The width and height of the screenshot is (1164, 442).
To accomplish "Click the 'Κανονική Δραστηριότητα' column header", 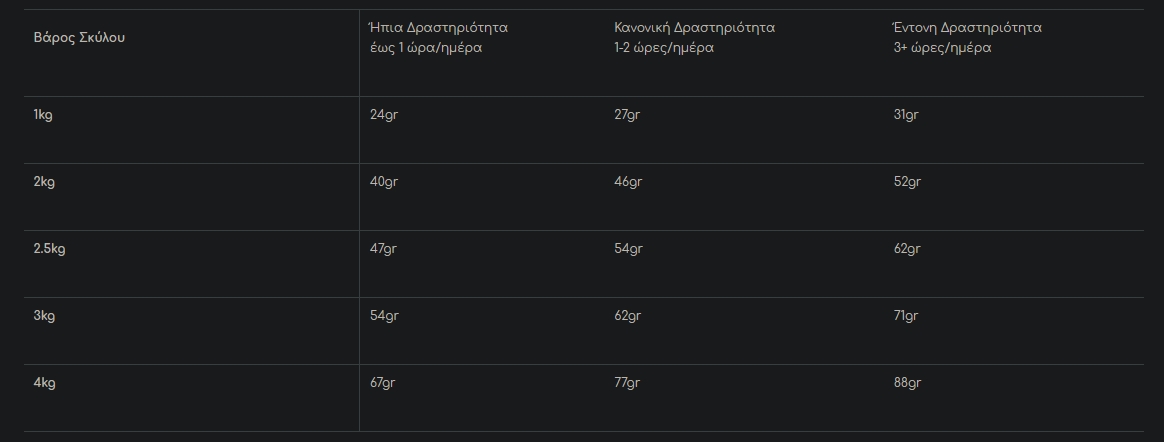I will (694, 28).
